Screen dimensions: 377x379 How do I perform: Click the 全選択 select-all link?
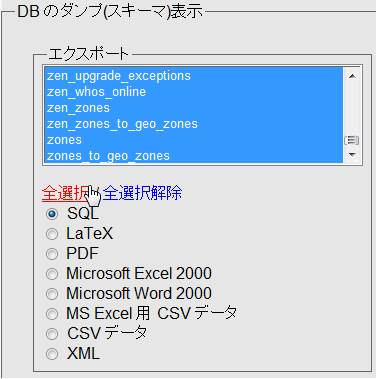[x=66, y=193]
